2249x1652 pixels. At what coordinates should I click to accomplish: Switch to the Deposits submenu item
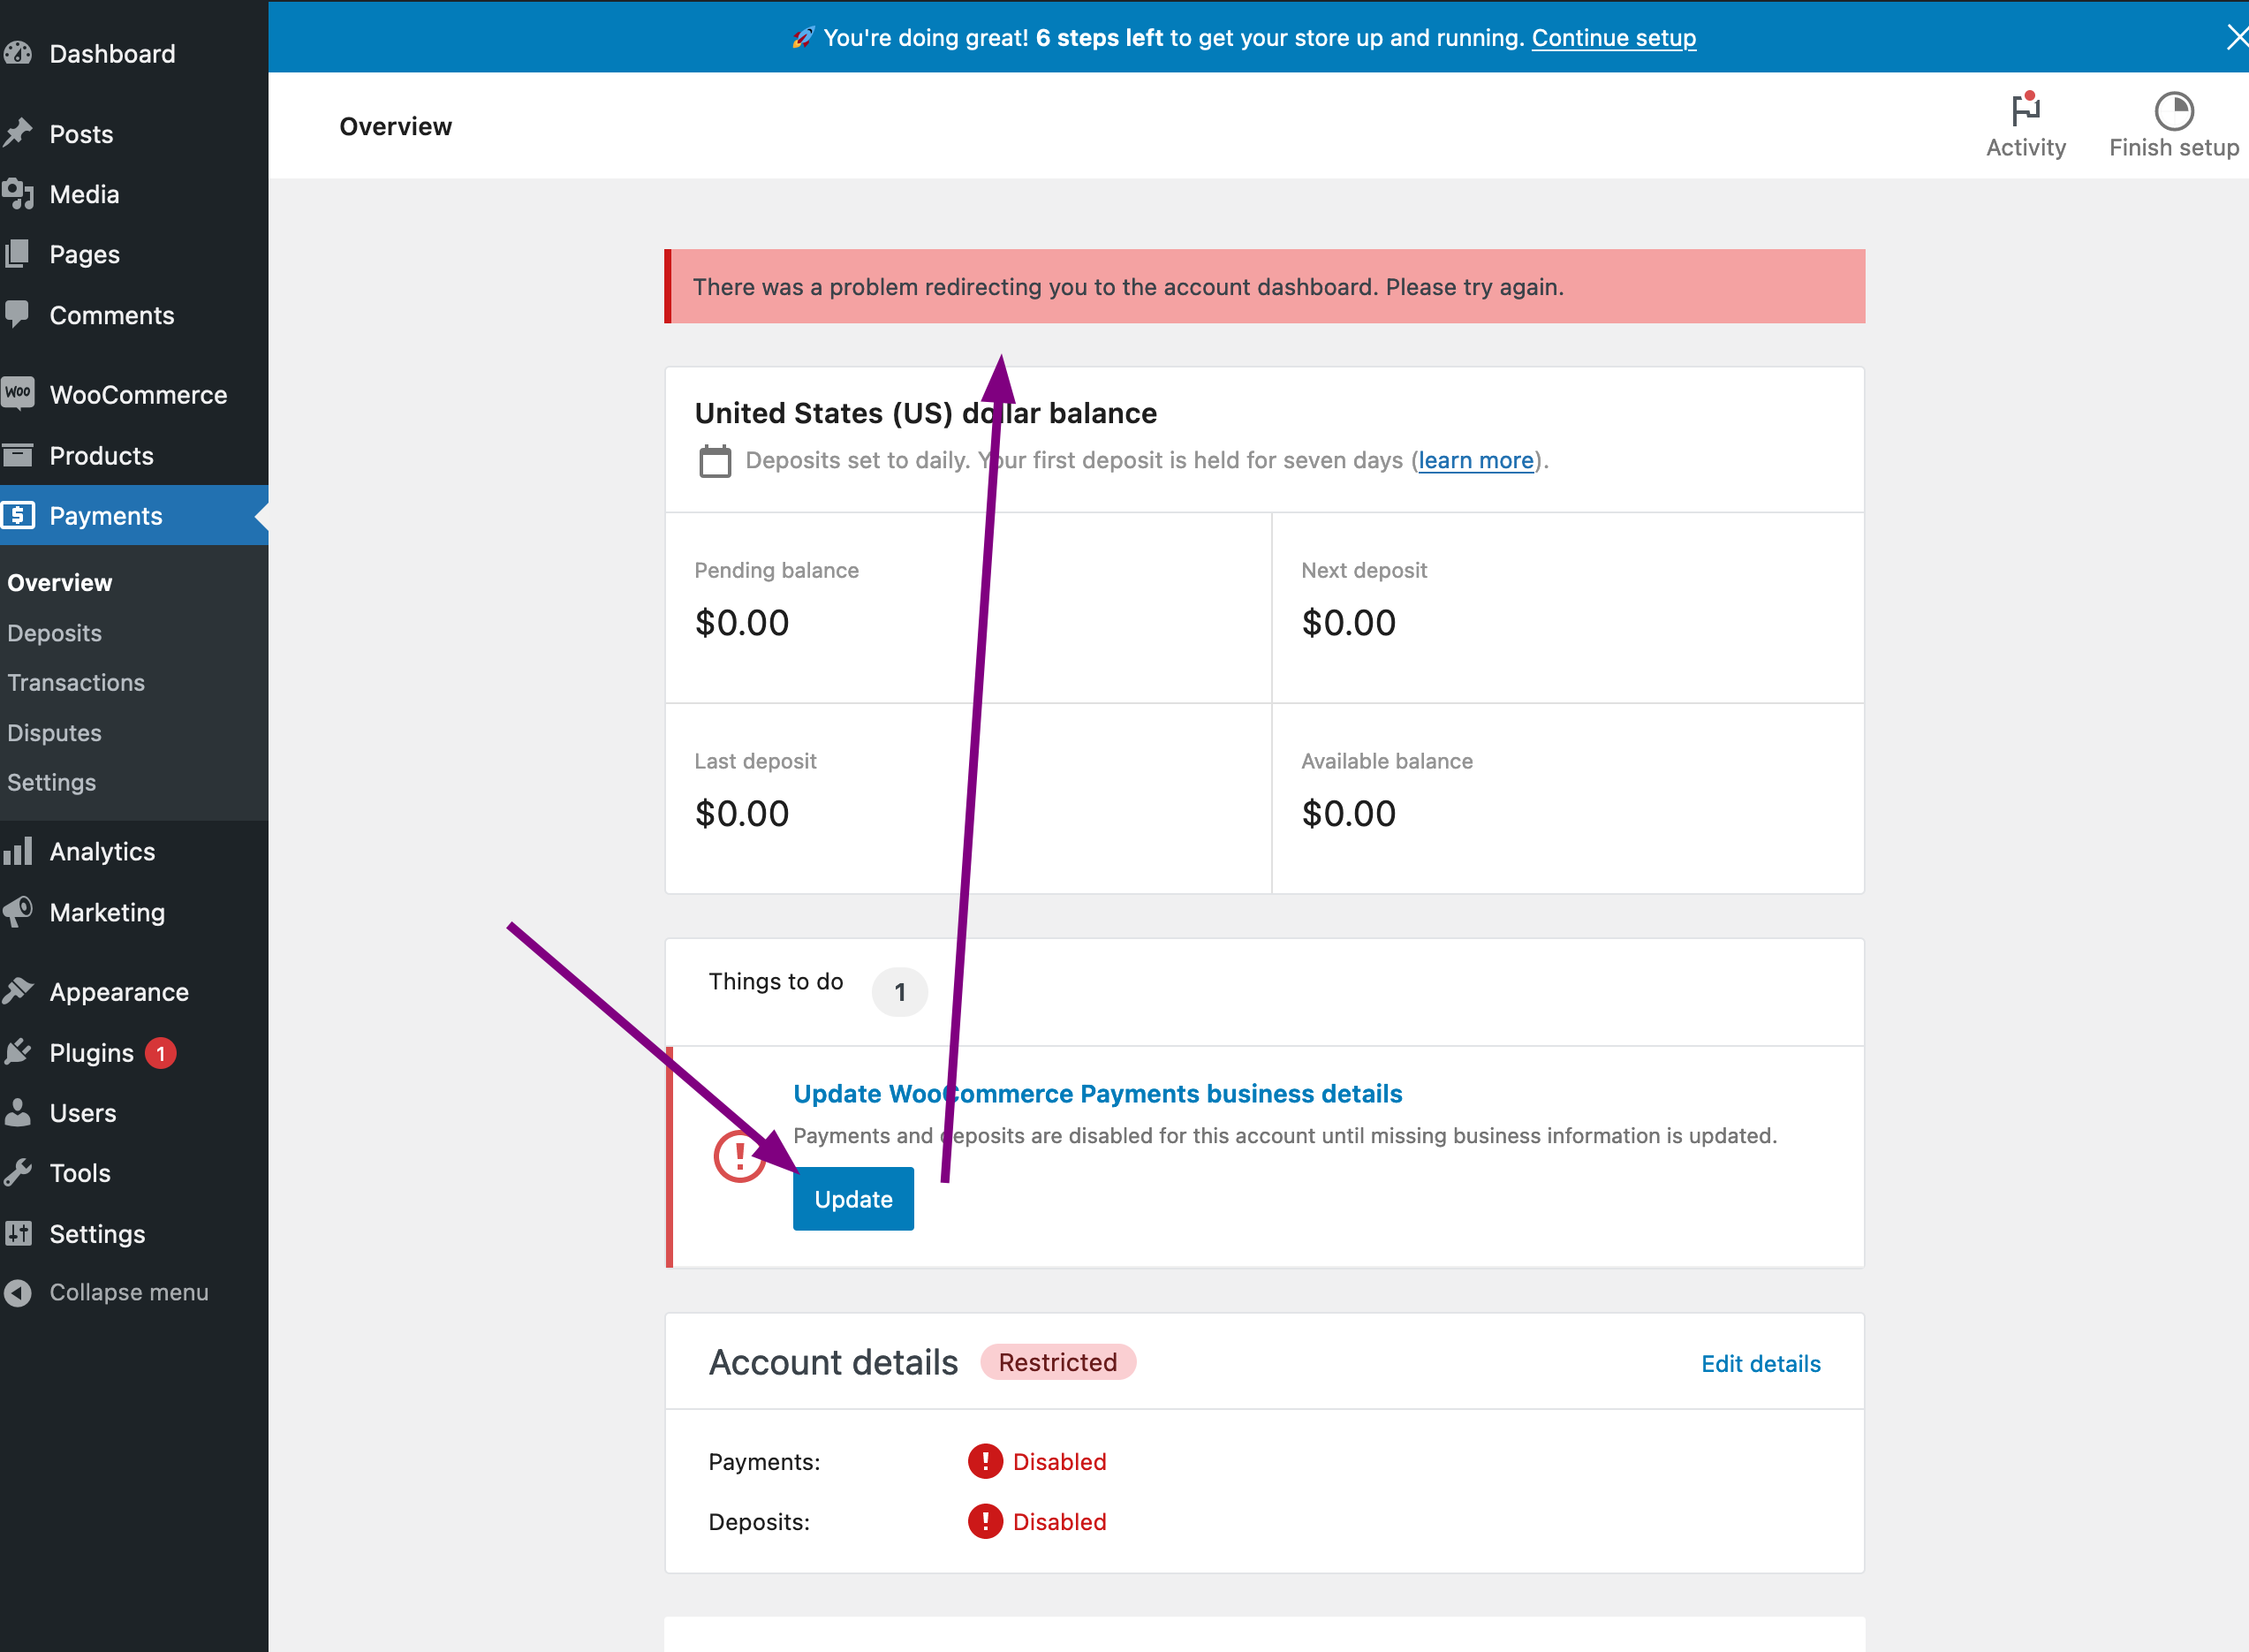[53, 632]
